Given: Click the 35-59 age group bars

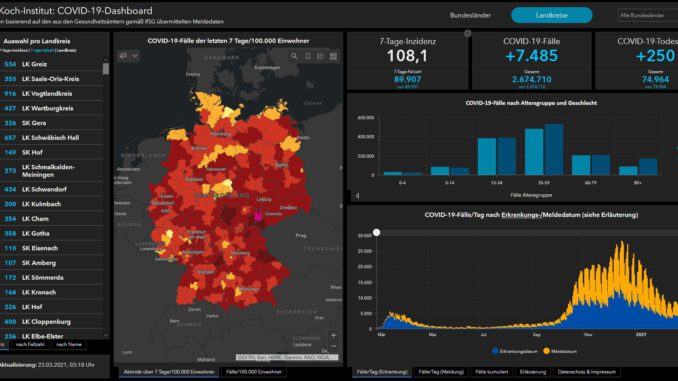Looking at the screenshot, I should [x=544, y=150].
